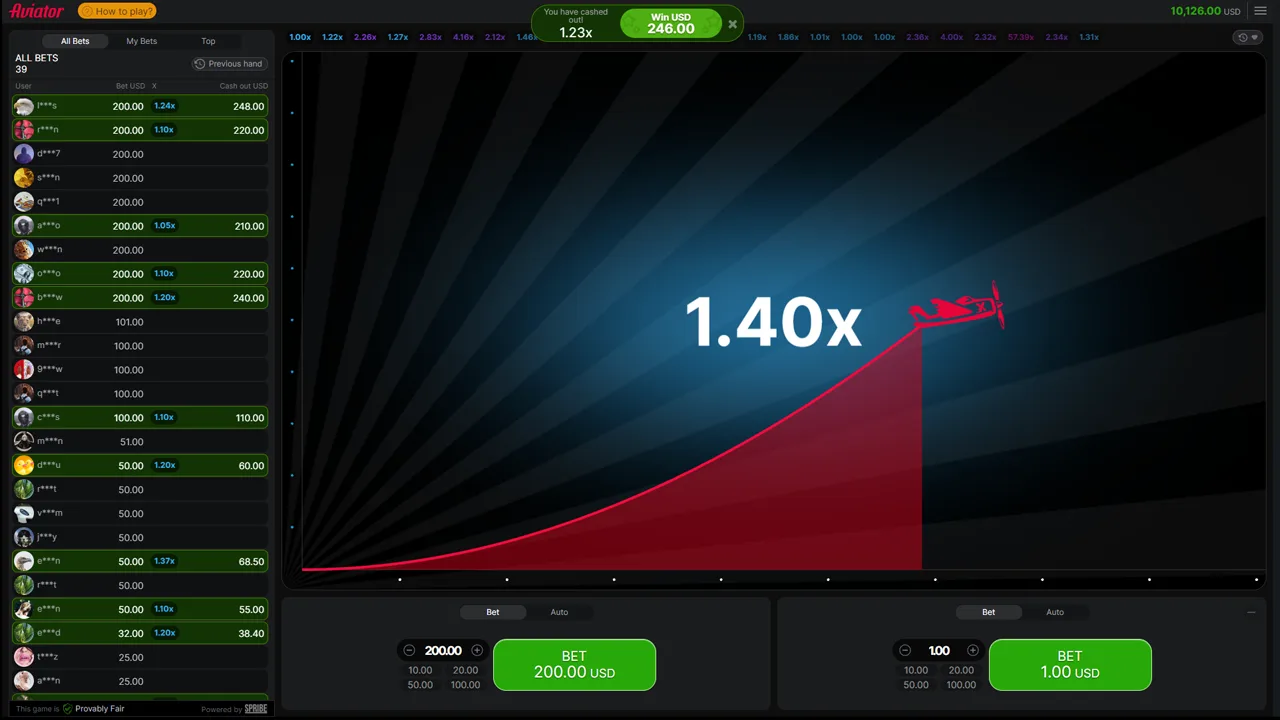
Task: Show the Previous hand bets
Action: (x=229, y=64)
